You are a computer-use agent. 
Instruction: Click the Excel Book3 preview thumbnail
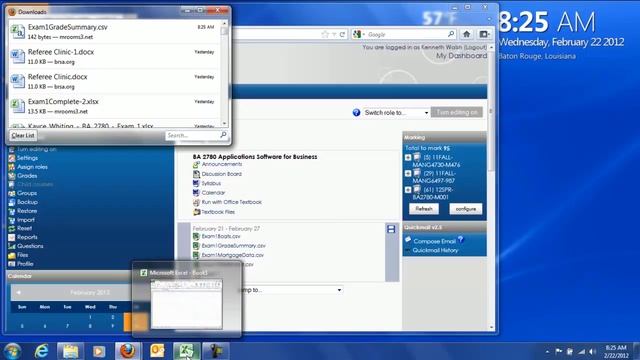(187, 304)
